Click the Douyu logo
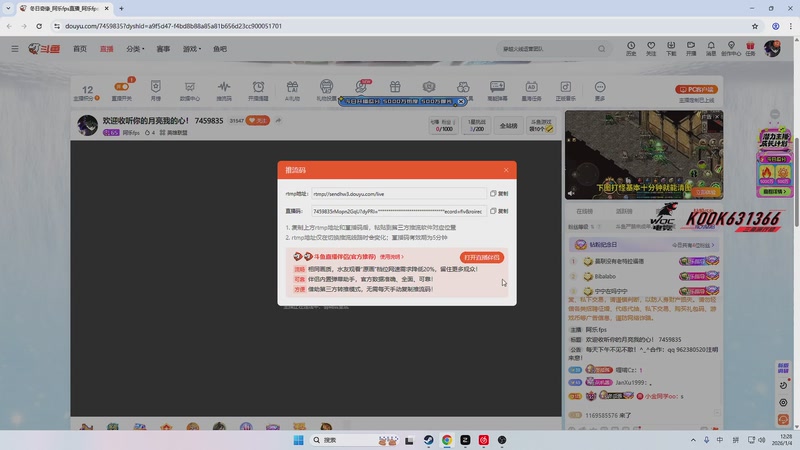 tap(44, 48)
